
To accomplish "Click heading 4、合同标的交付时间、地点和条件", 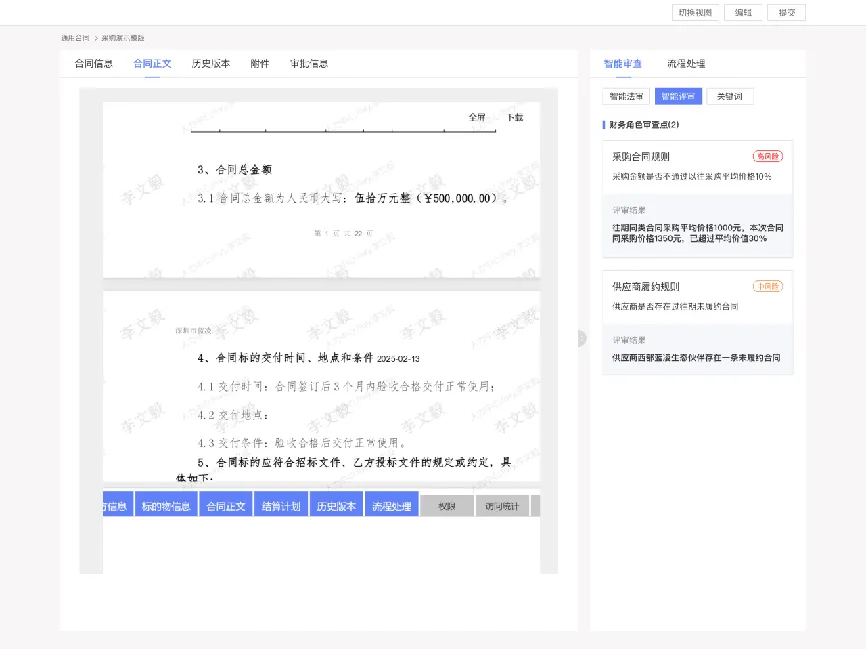I will pos(285,358).
